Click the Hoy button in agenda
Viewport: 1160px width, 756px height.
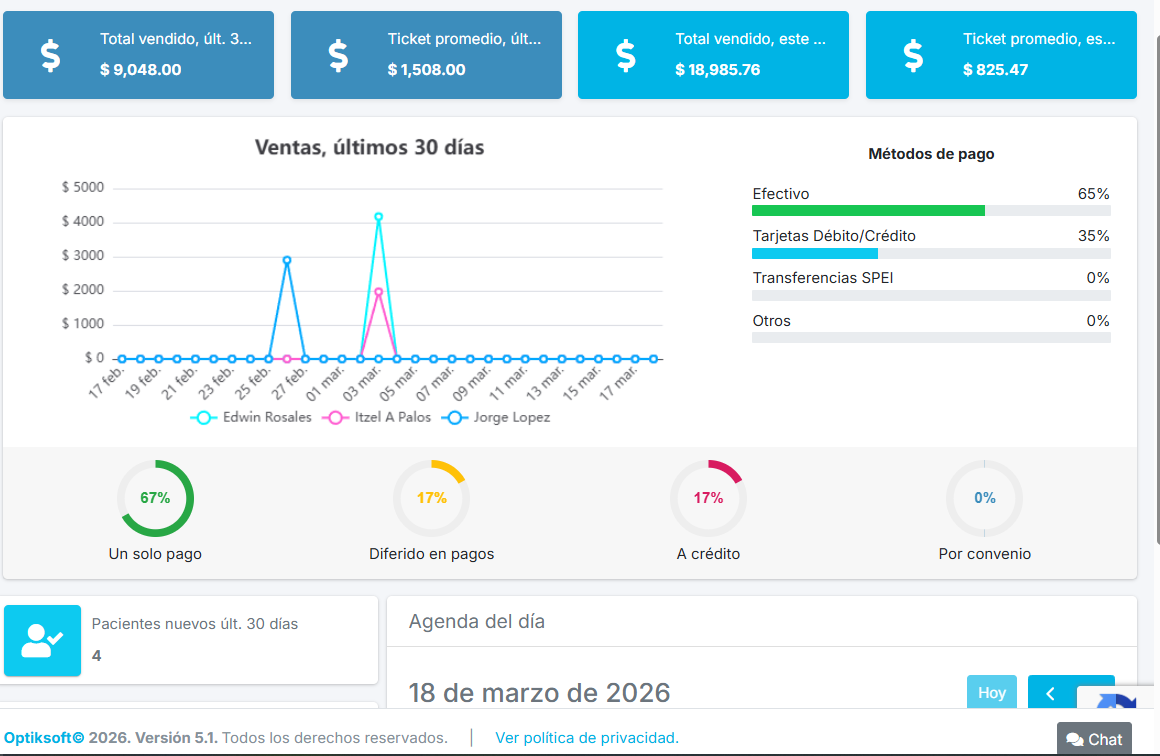pos(991,693)
